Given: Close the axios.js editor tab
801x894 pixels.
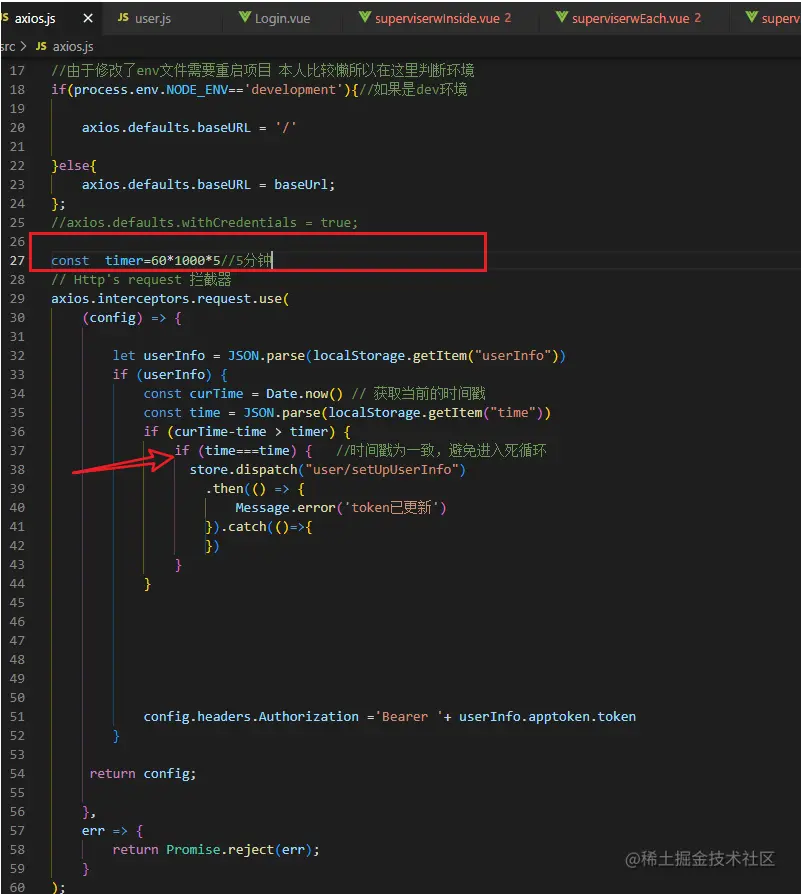Looking at the screenshot, I should [x=88, y=18].
